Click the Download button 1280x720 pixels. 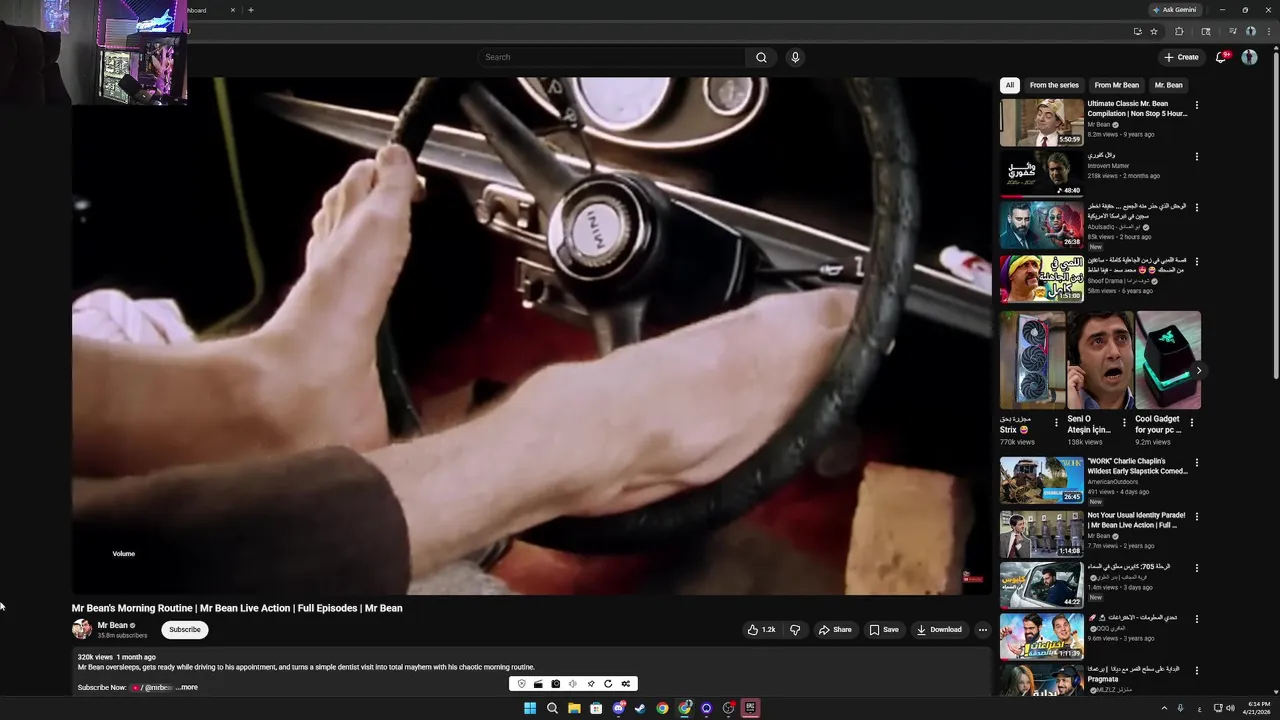coord(939,630)
